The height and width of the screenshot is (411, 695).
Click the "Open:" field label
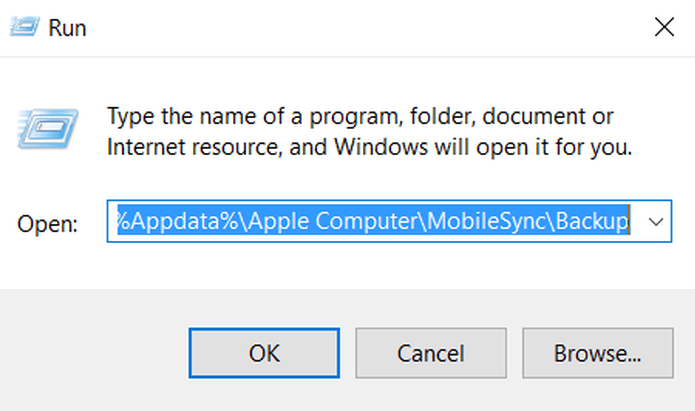tap(46, 224)
